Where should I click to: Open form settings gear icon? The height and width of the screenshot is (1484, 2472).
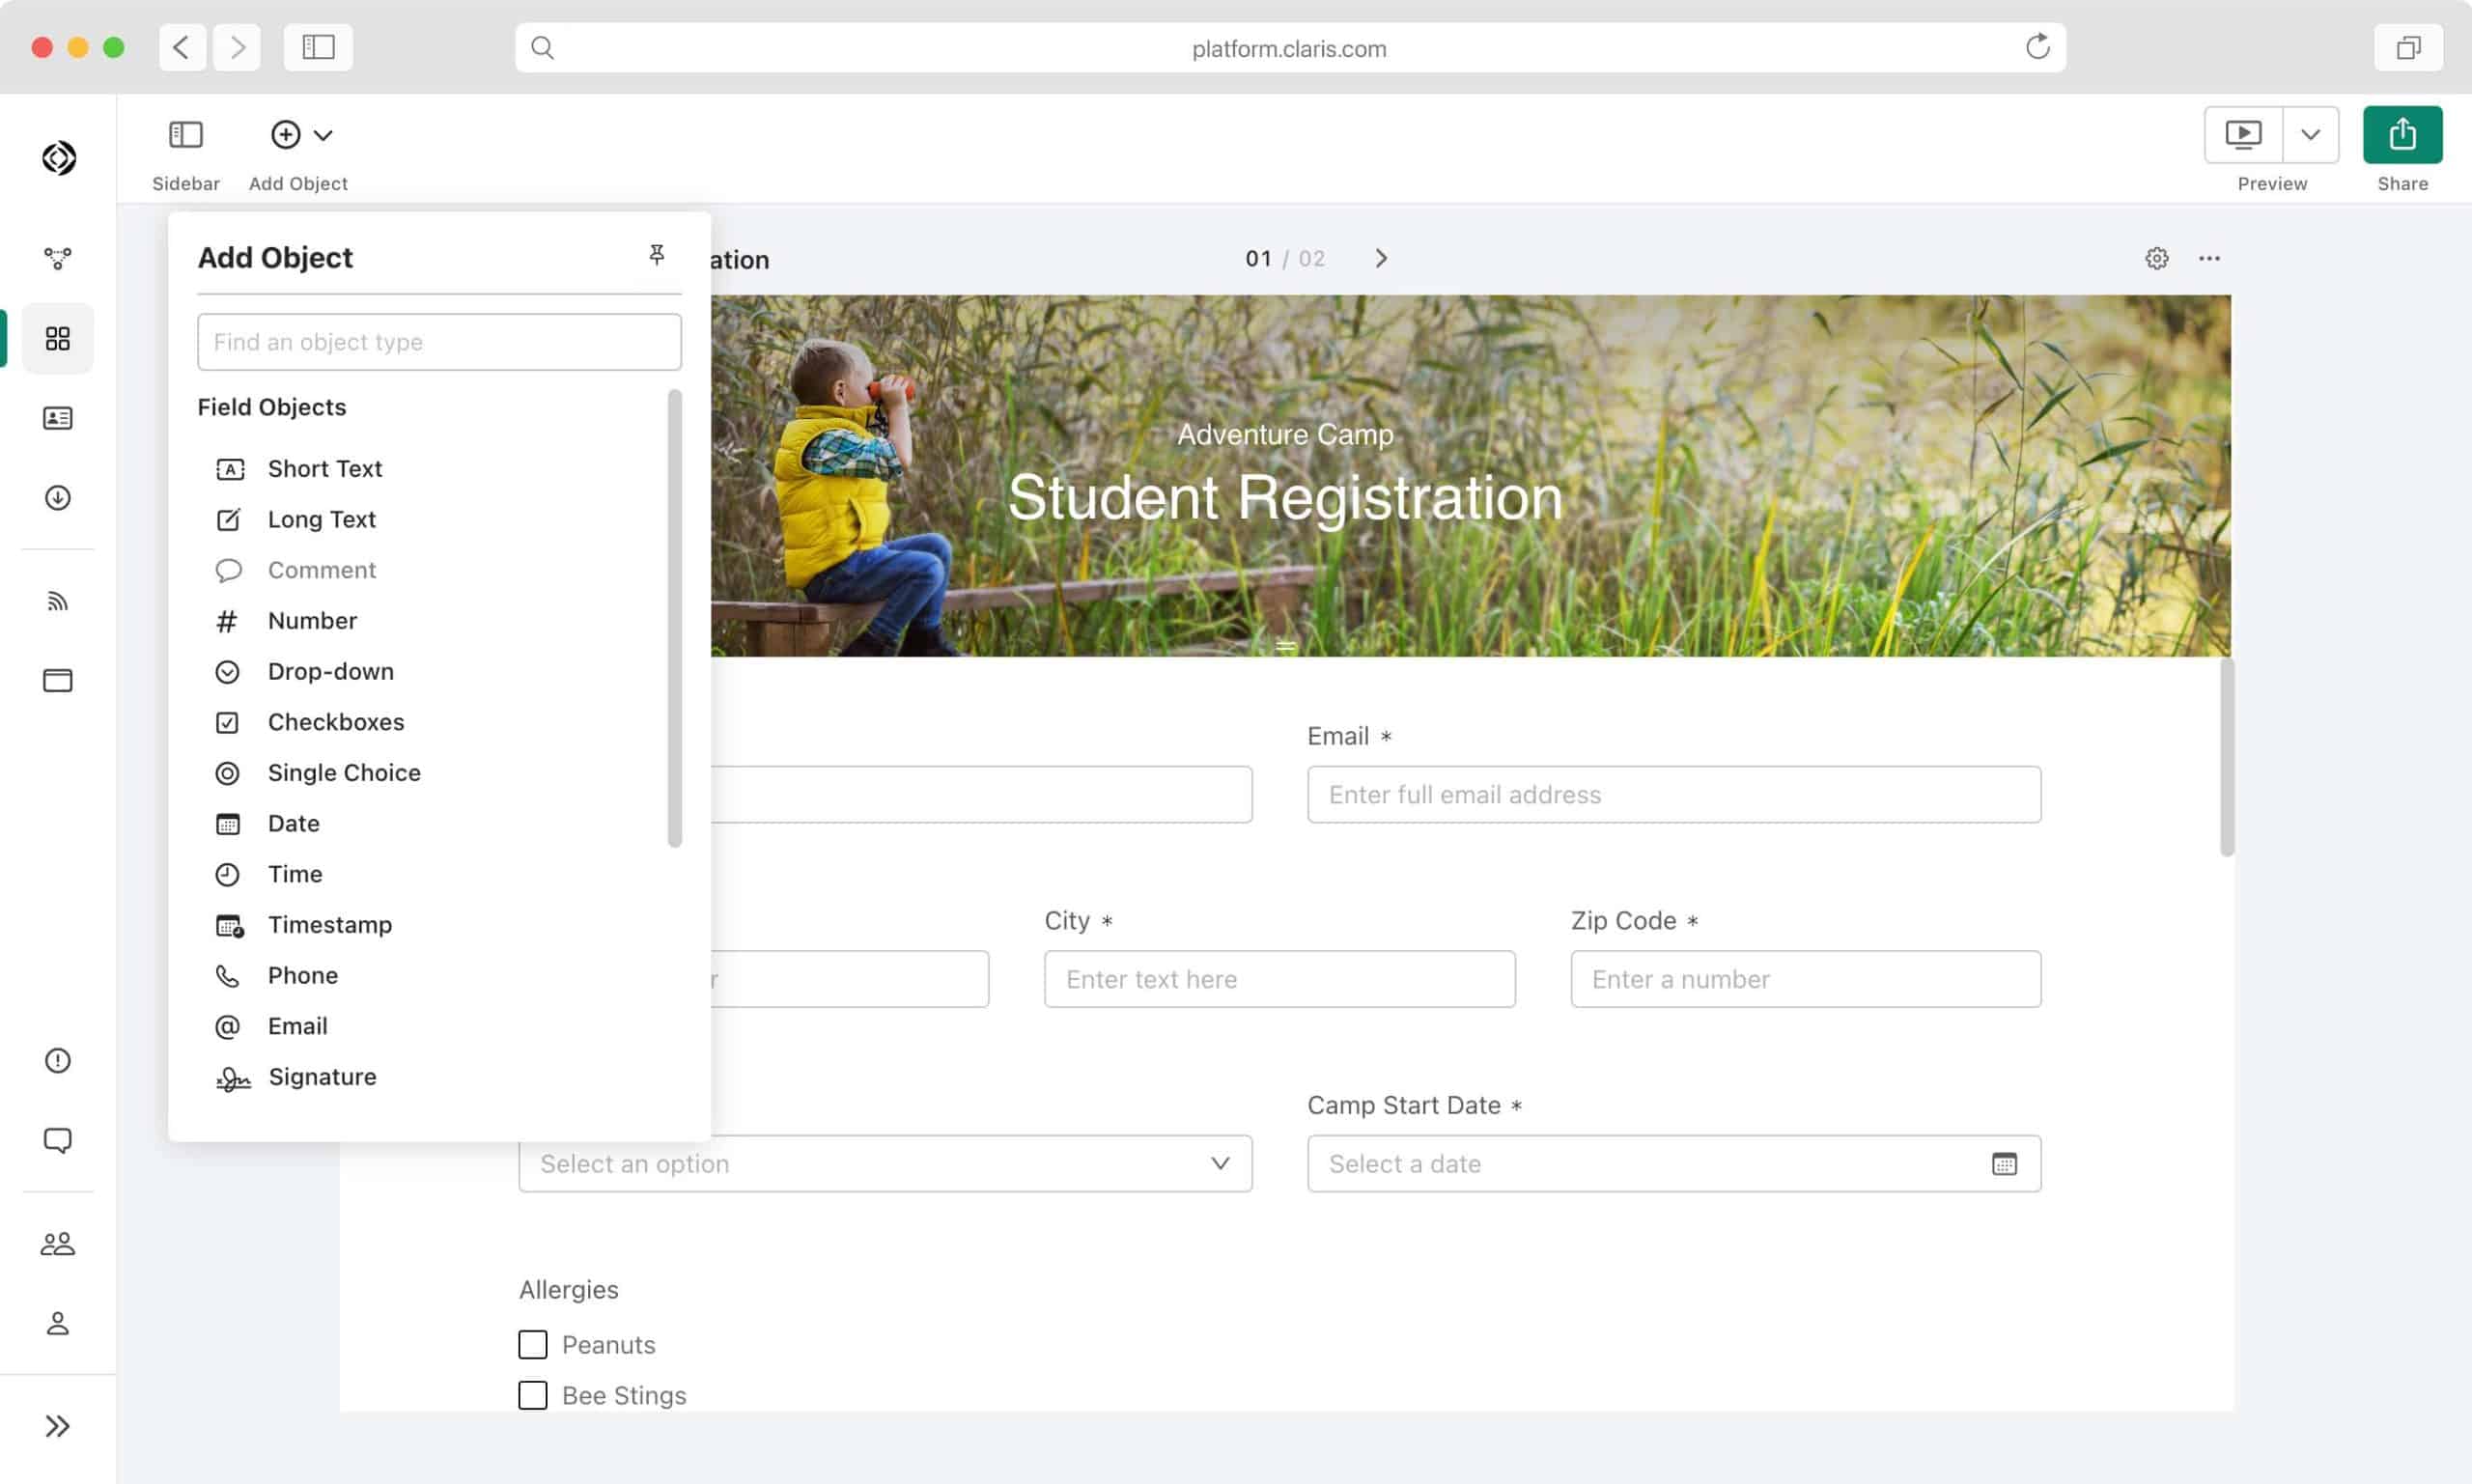tap(2156, 259)
